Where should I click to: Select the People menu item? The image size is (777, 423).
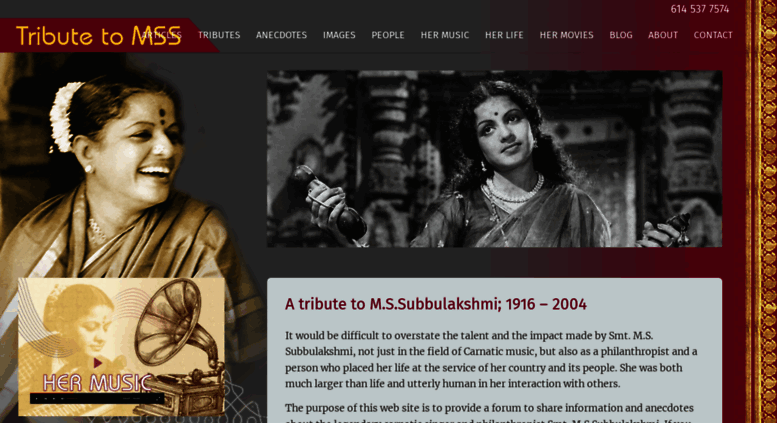tap(388, 35)
